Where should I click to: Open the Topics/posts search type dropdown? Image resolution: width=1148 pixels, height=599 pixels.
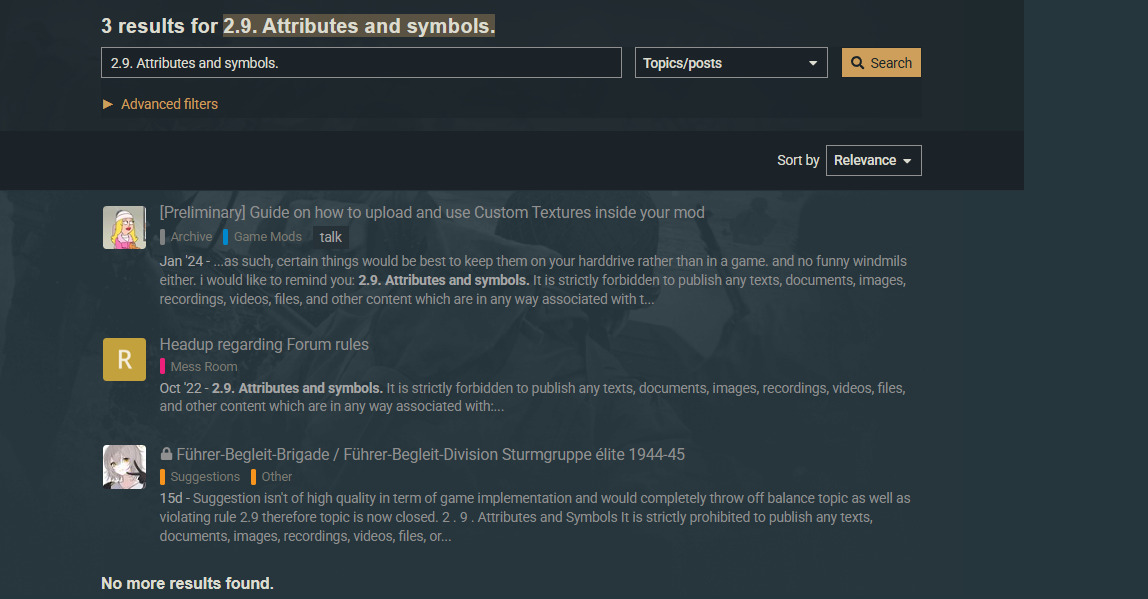(731, 63)
